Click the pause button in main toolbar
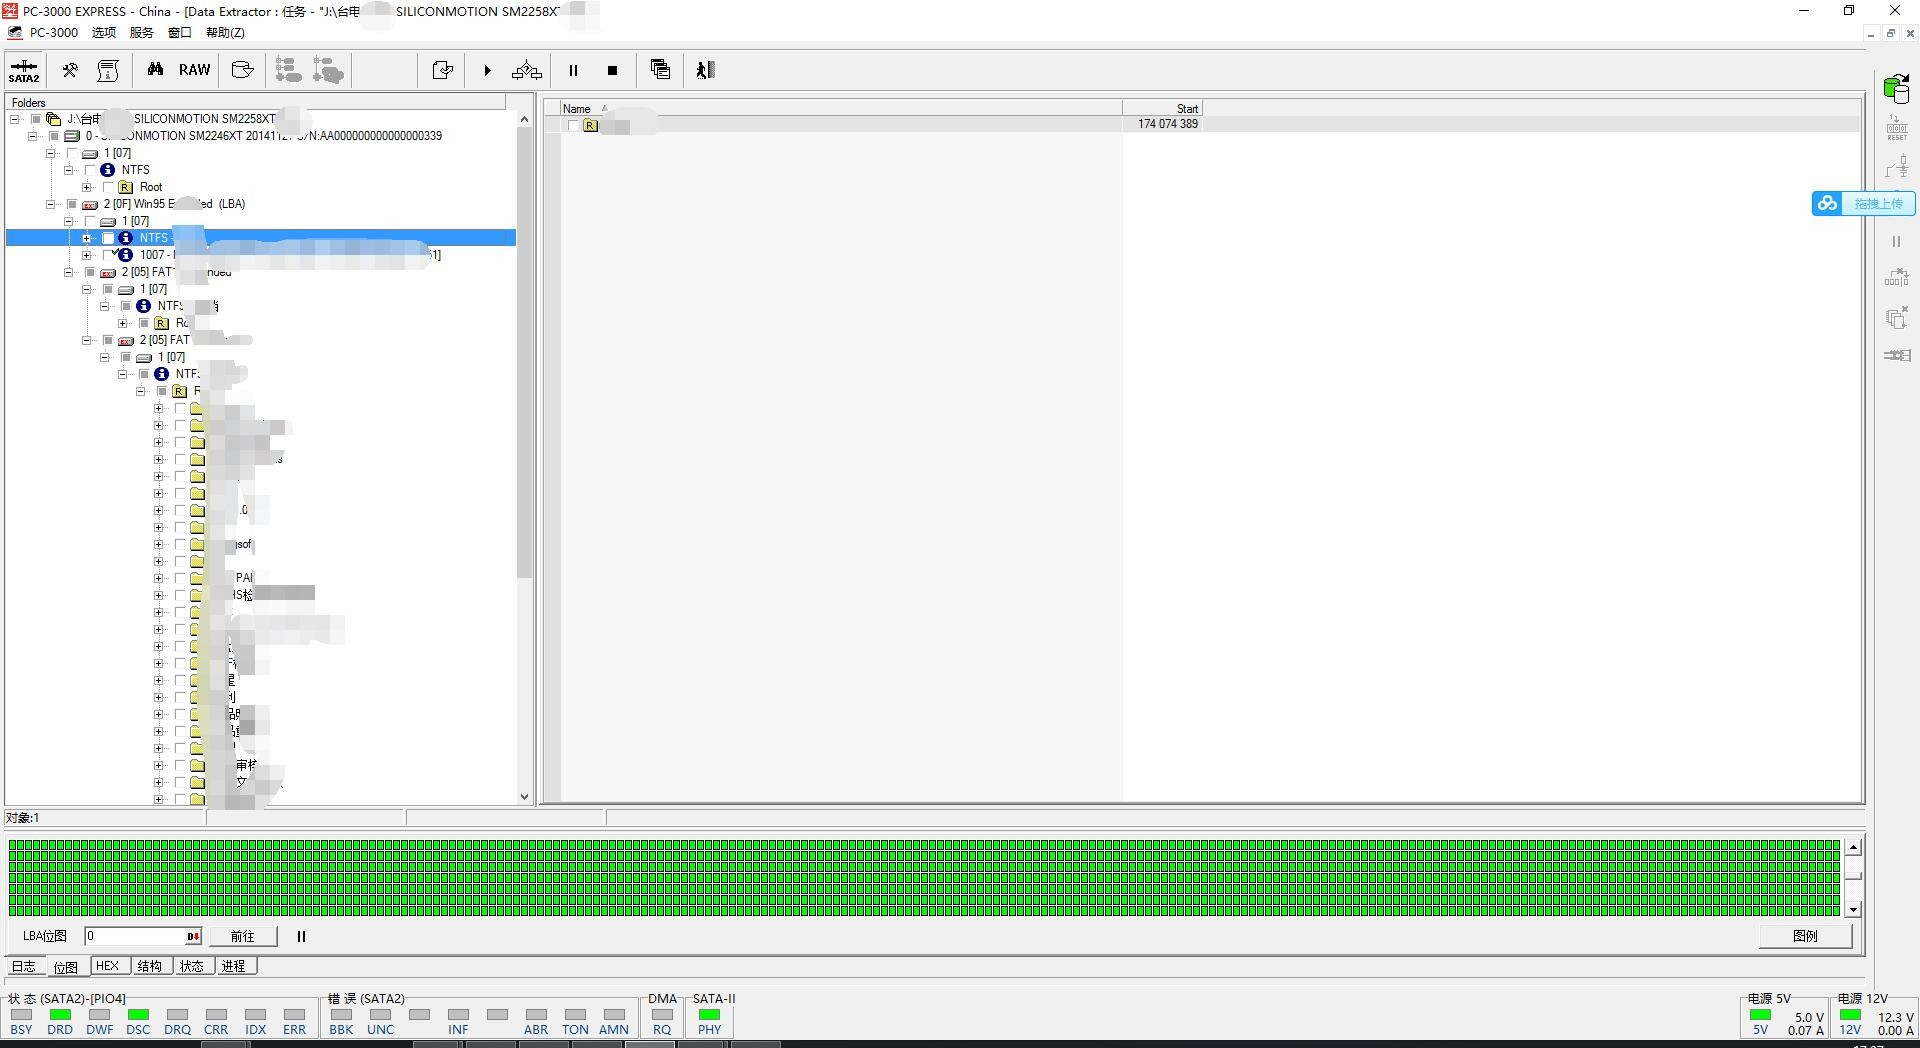The height and width of the screenshot is (1048, 1920). [573, 70]
